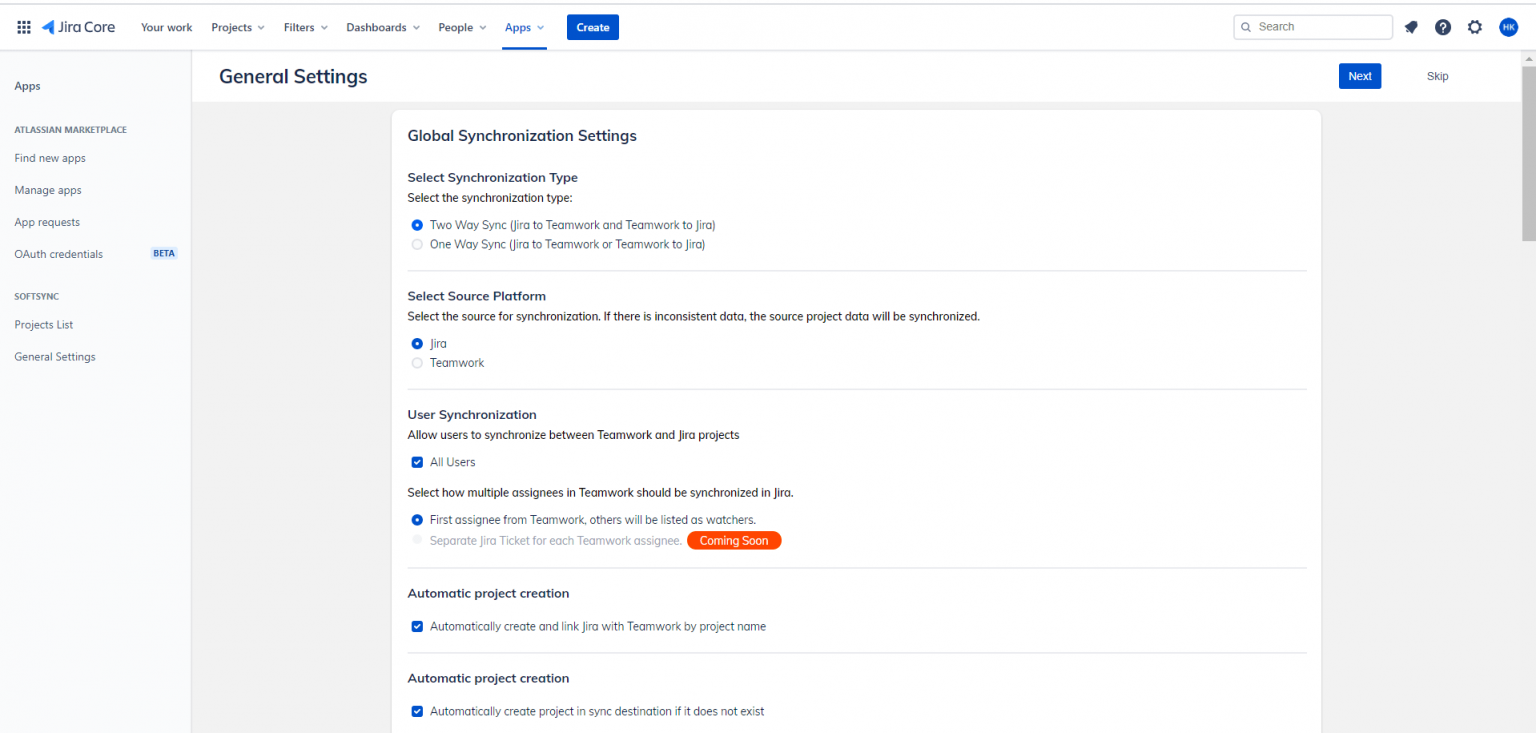Open the Your work menu
The width and height of the screenshot is (1536, 733).
coord(166,27)
